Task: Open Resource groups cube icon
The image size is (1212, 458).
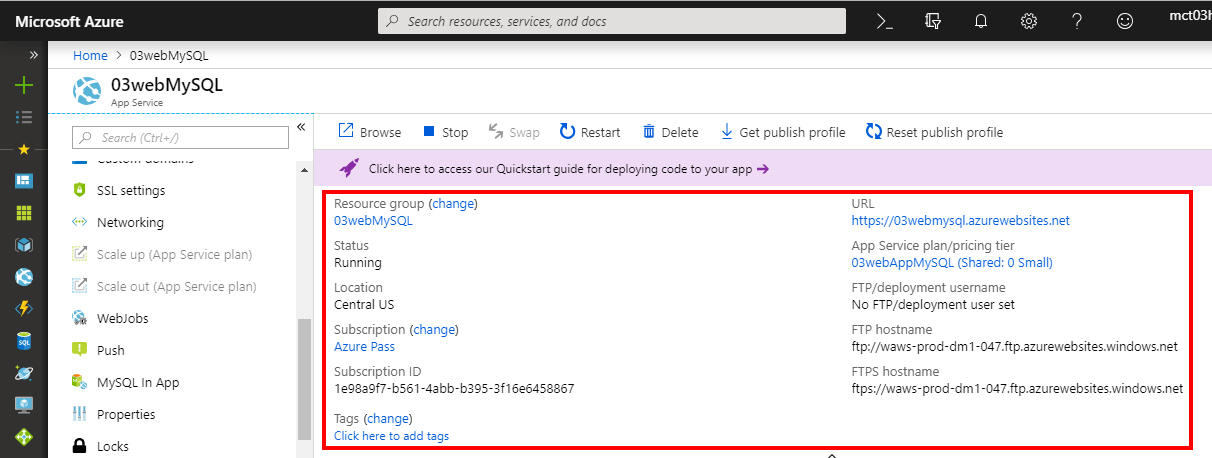Action: pyautogui.click(x=24, y=245)
